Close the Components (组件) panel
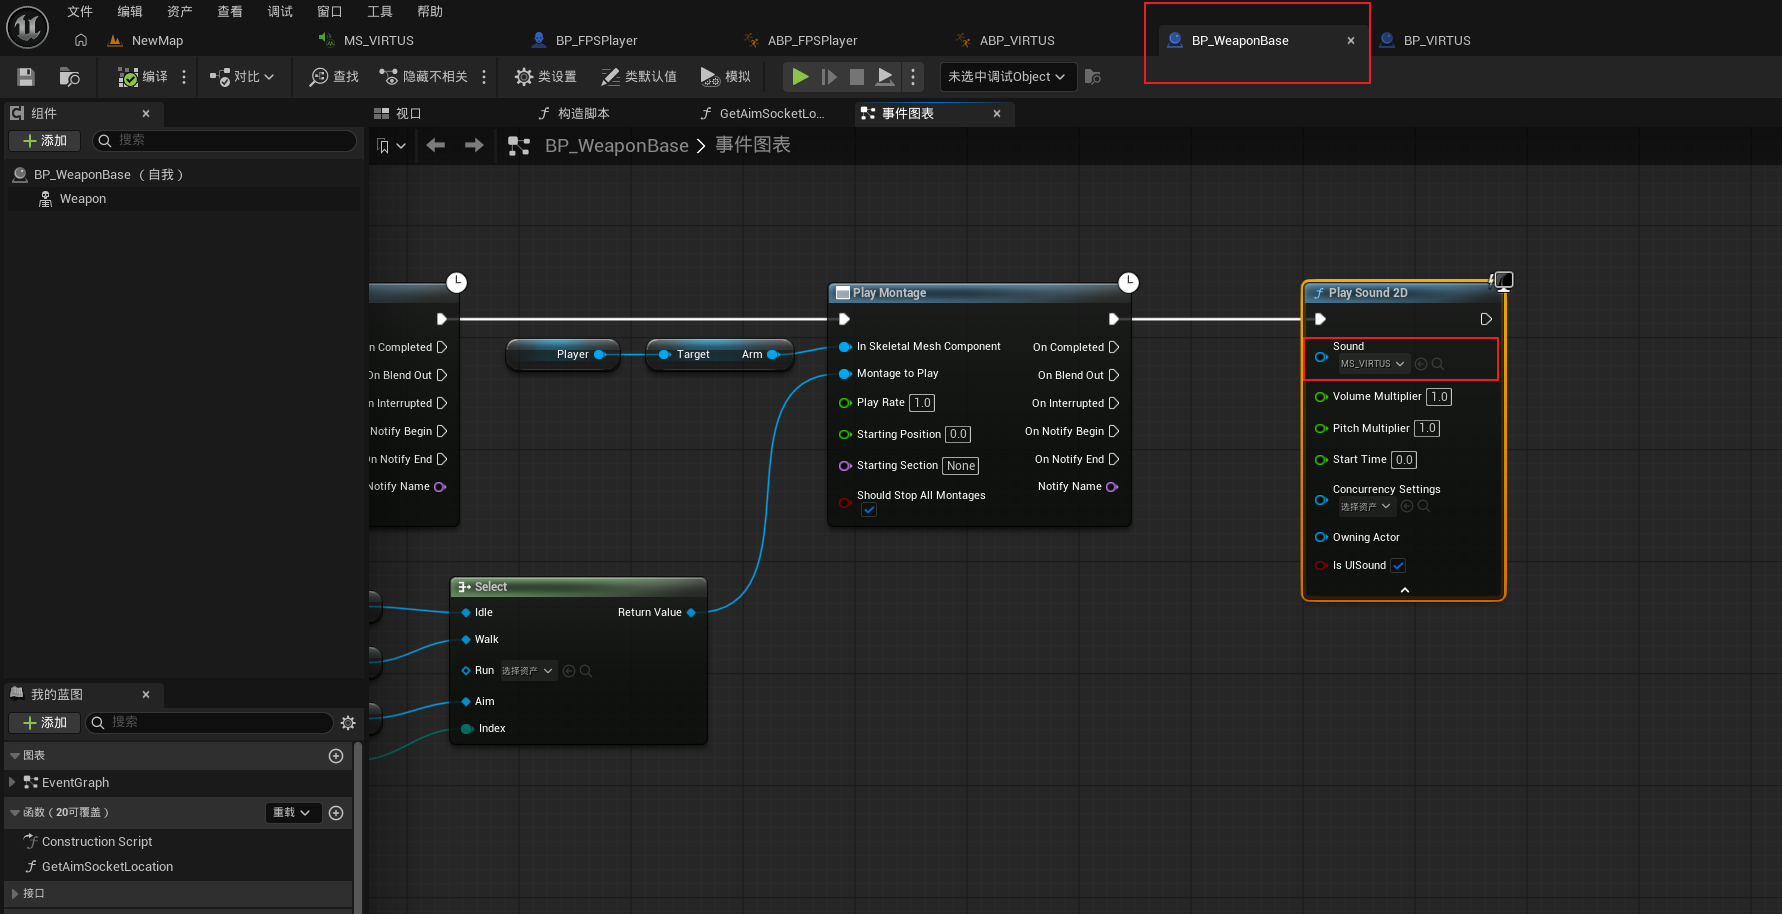1782x914 pixels. pyautogui.click(x=146, y=114)
